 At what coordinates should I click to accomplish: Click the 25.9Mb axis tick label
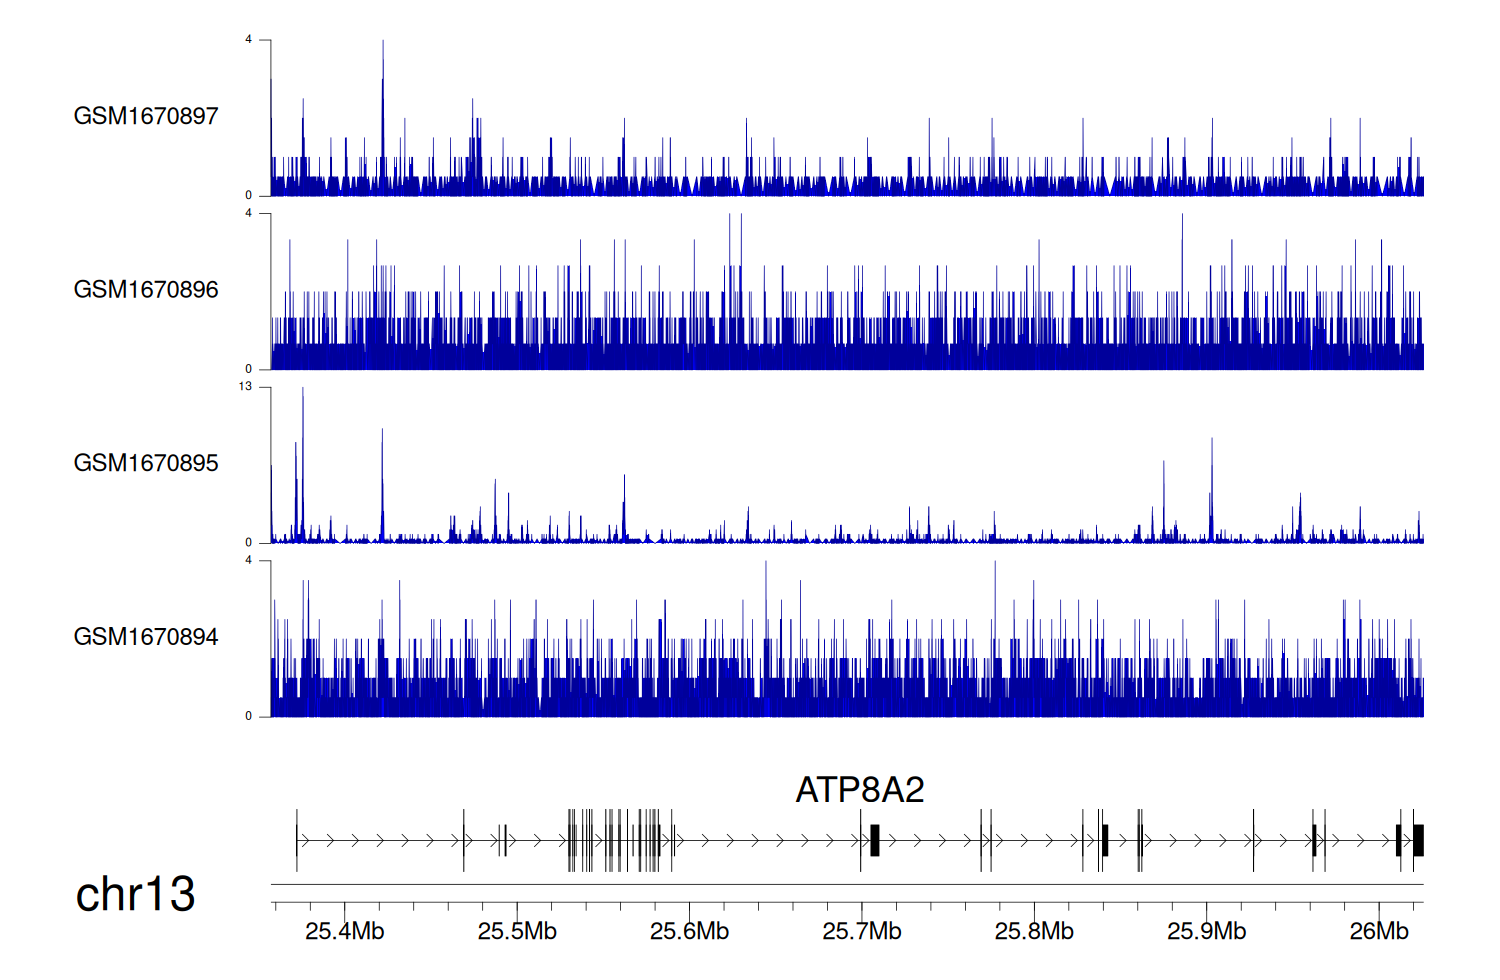click(1206, 931)
